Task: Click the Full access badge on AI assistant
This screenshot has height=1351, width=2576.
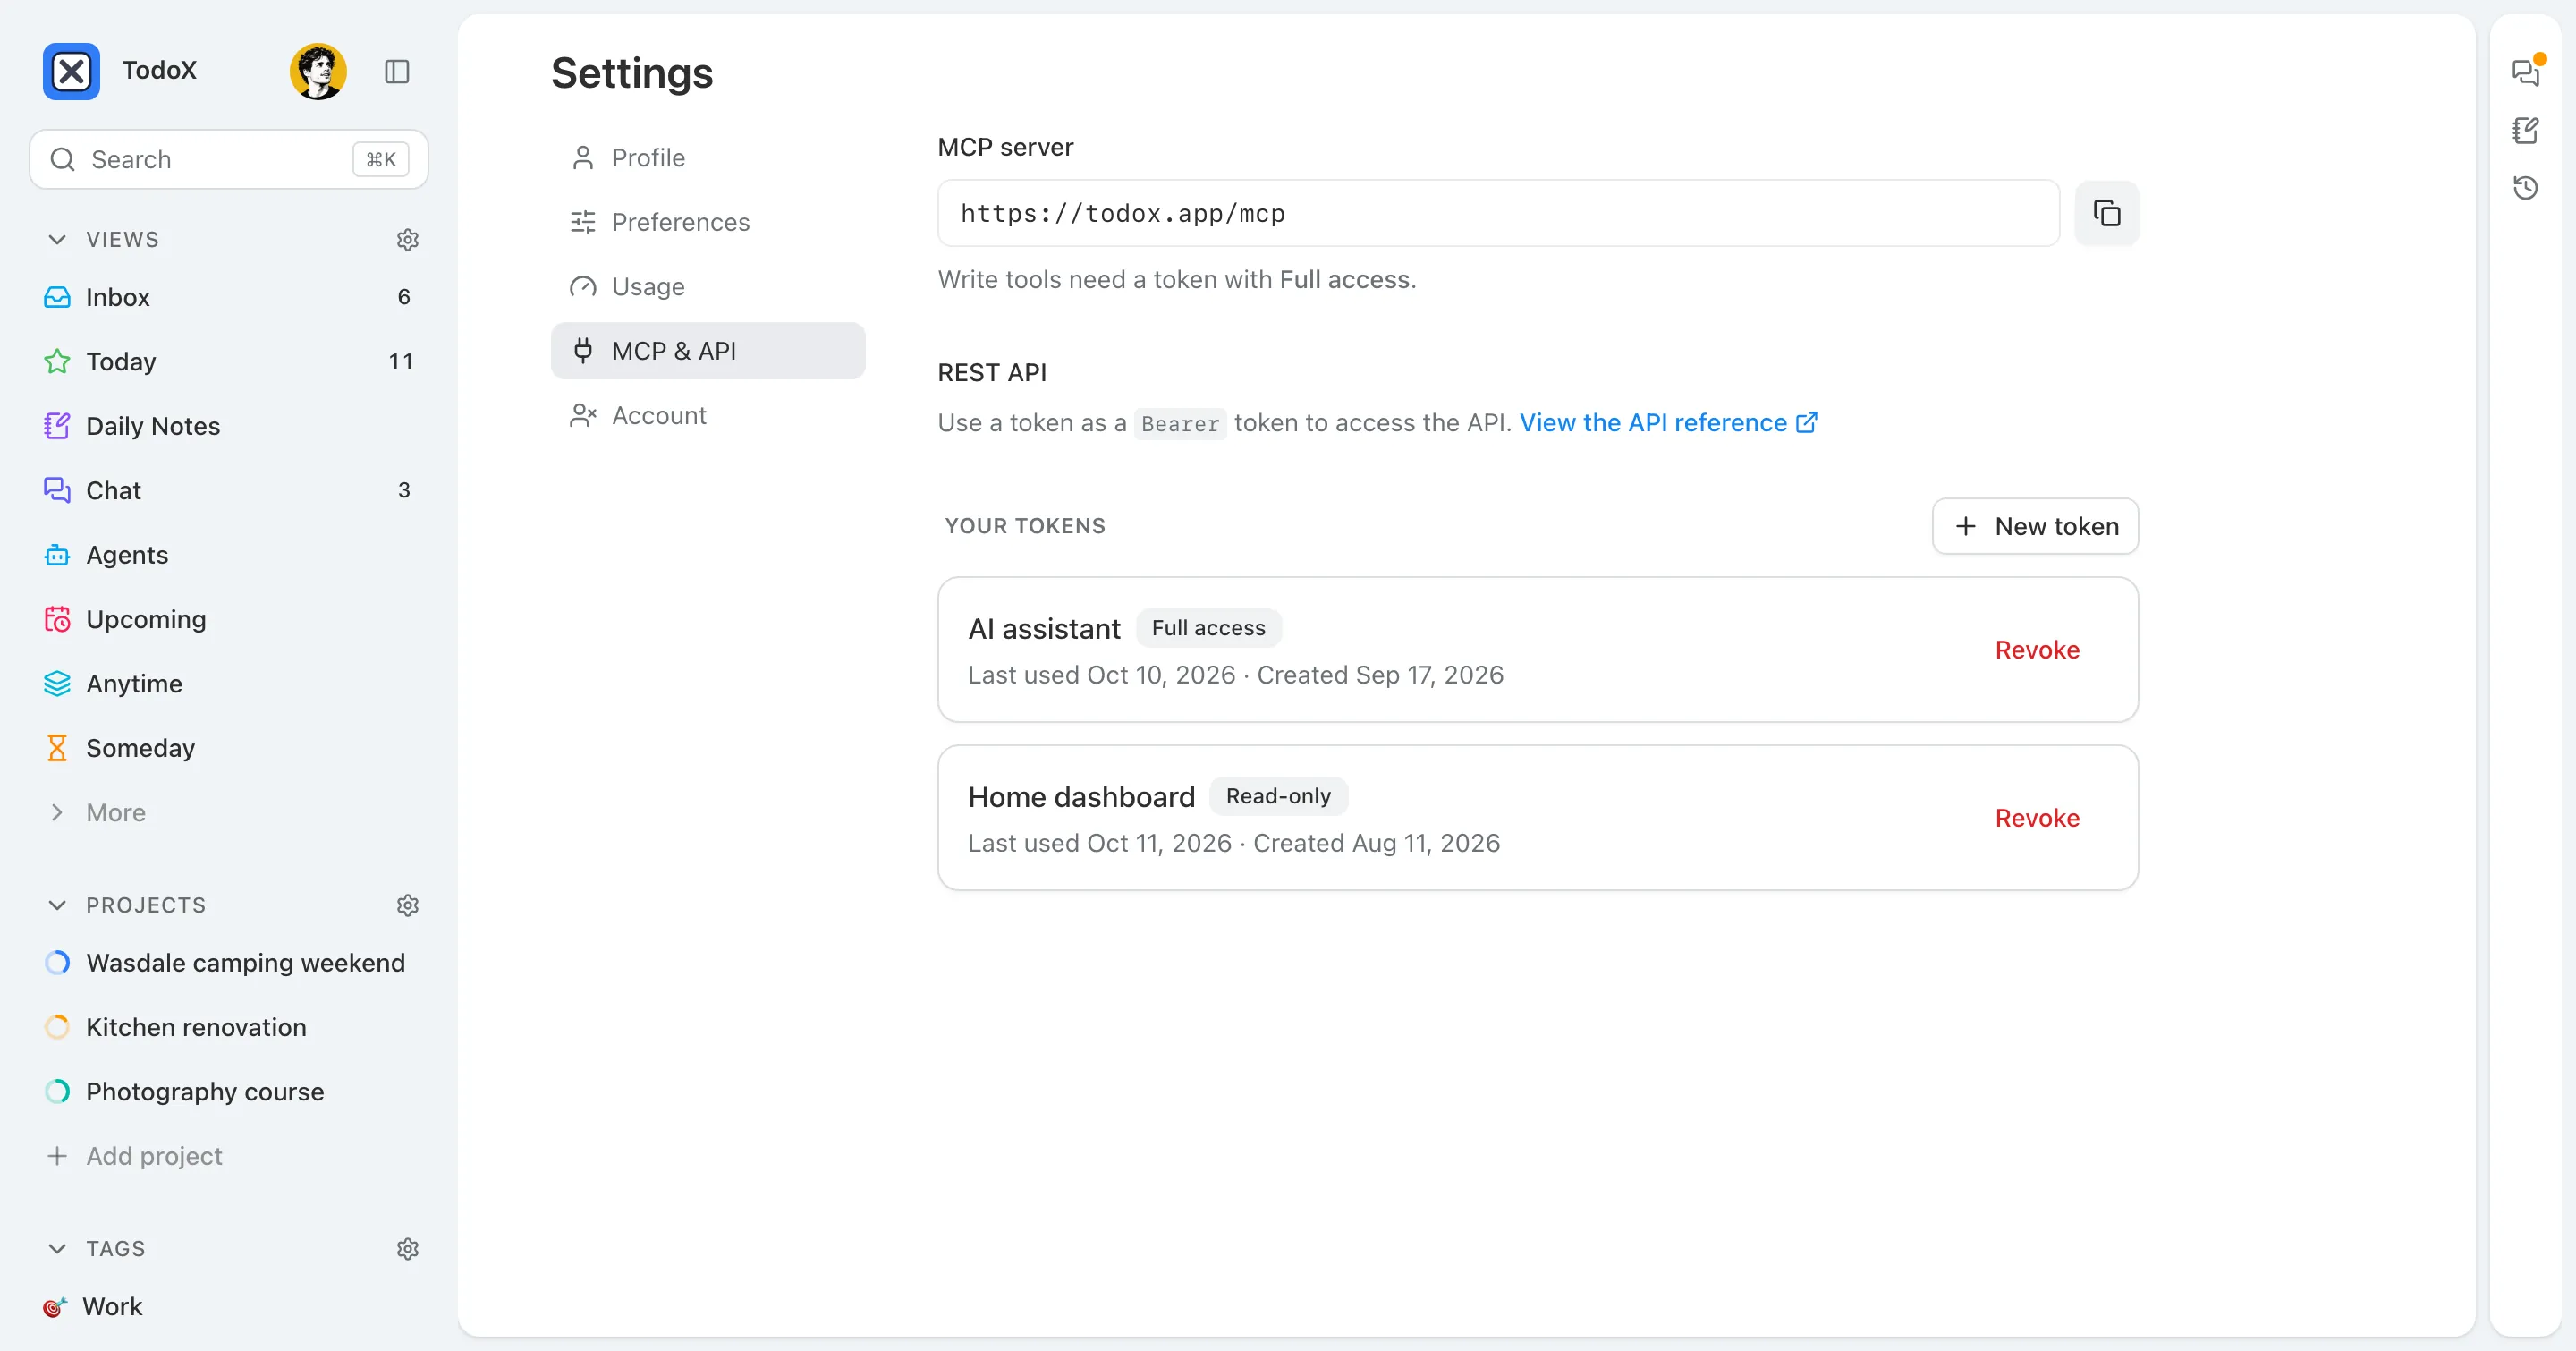Action: coord(1208,628)
